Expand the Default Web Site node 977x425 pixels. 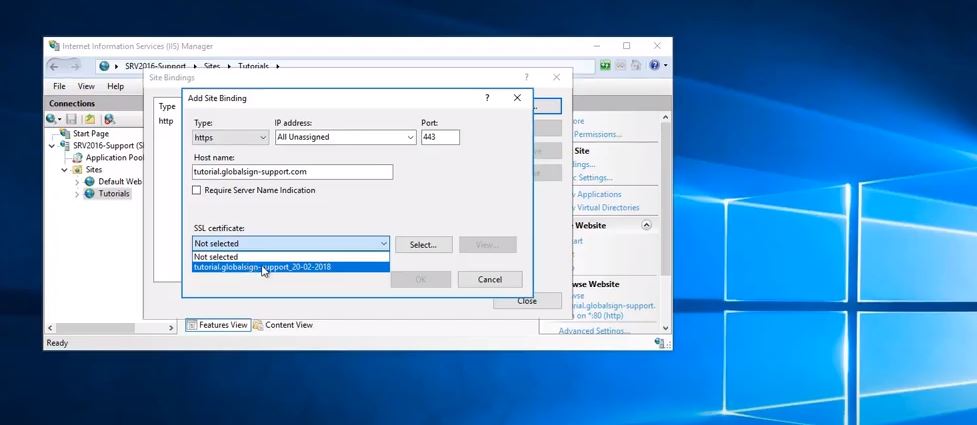[x=77, y=182]
